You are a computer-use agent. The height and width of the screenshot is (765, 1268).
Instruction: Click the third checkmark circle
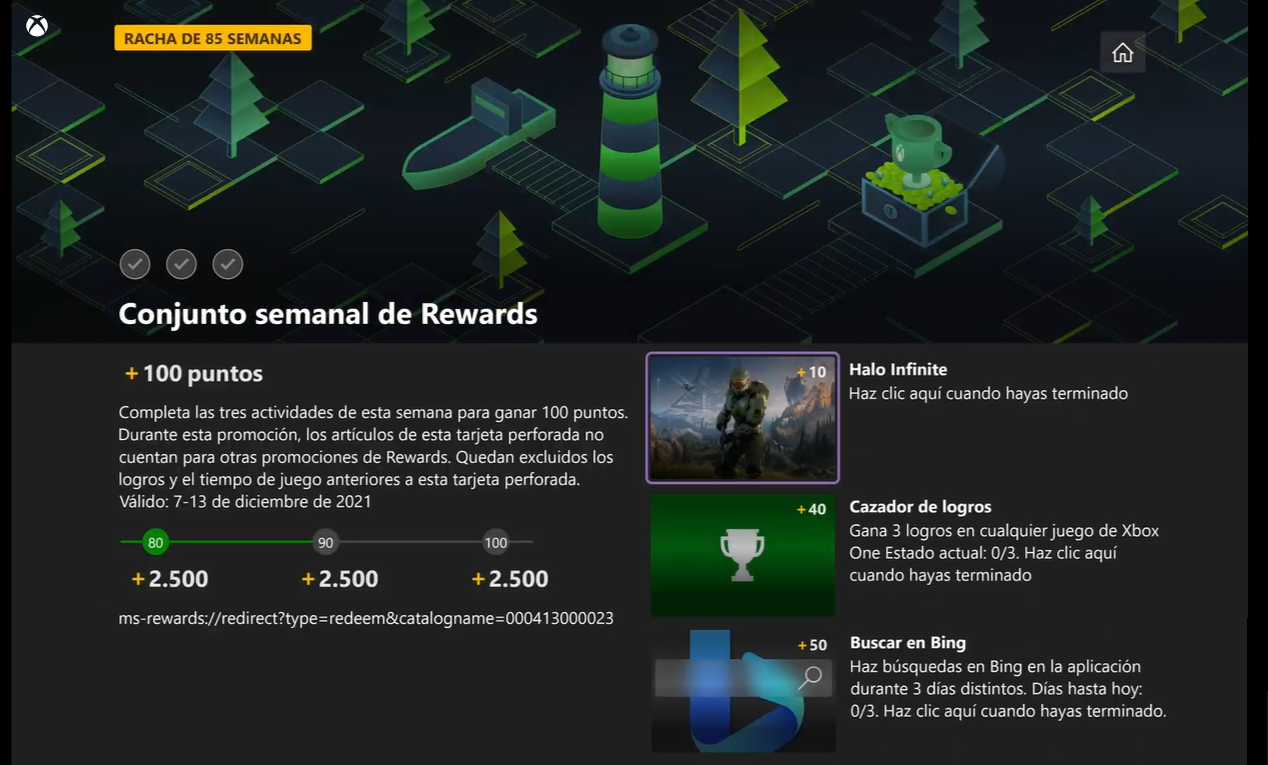[x=228, y=264]
